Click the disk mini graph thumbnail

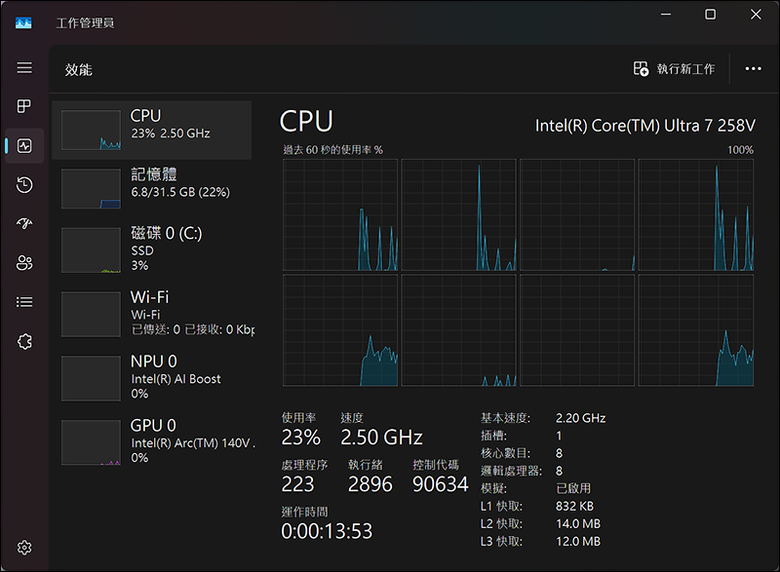coord(91,250)
